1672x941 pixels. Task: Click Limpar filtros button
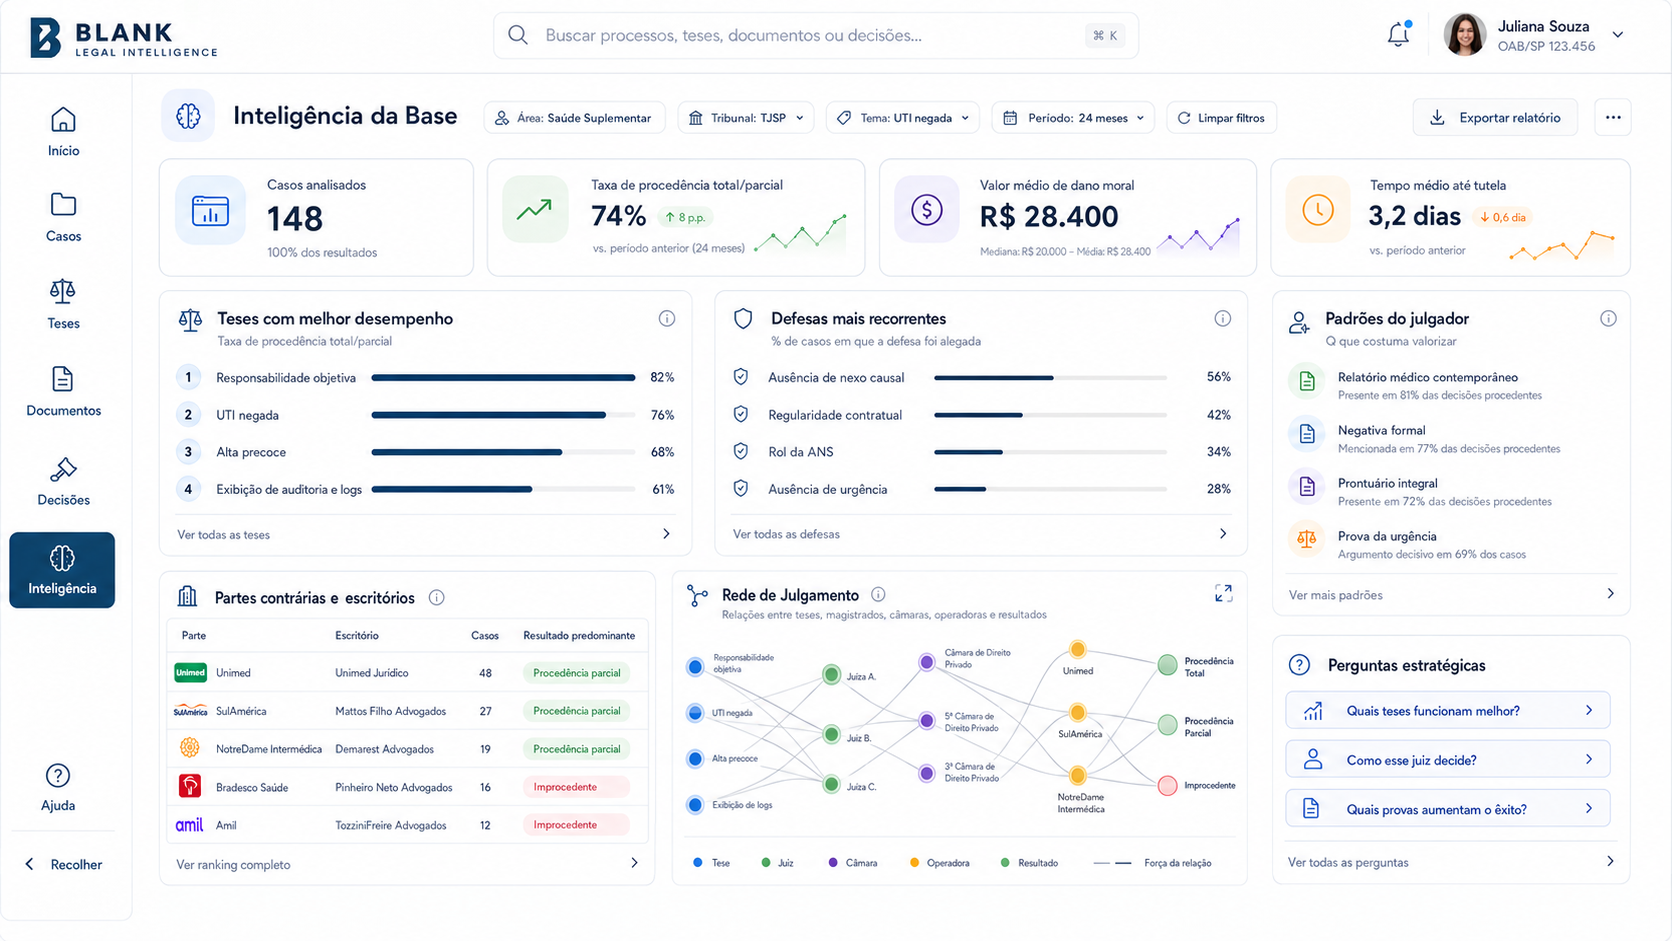tap(1221, 118)
